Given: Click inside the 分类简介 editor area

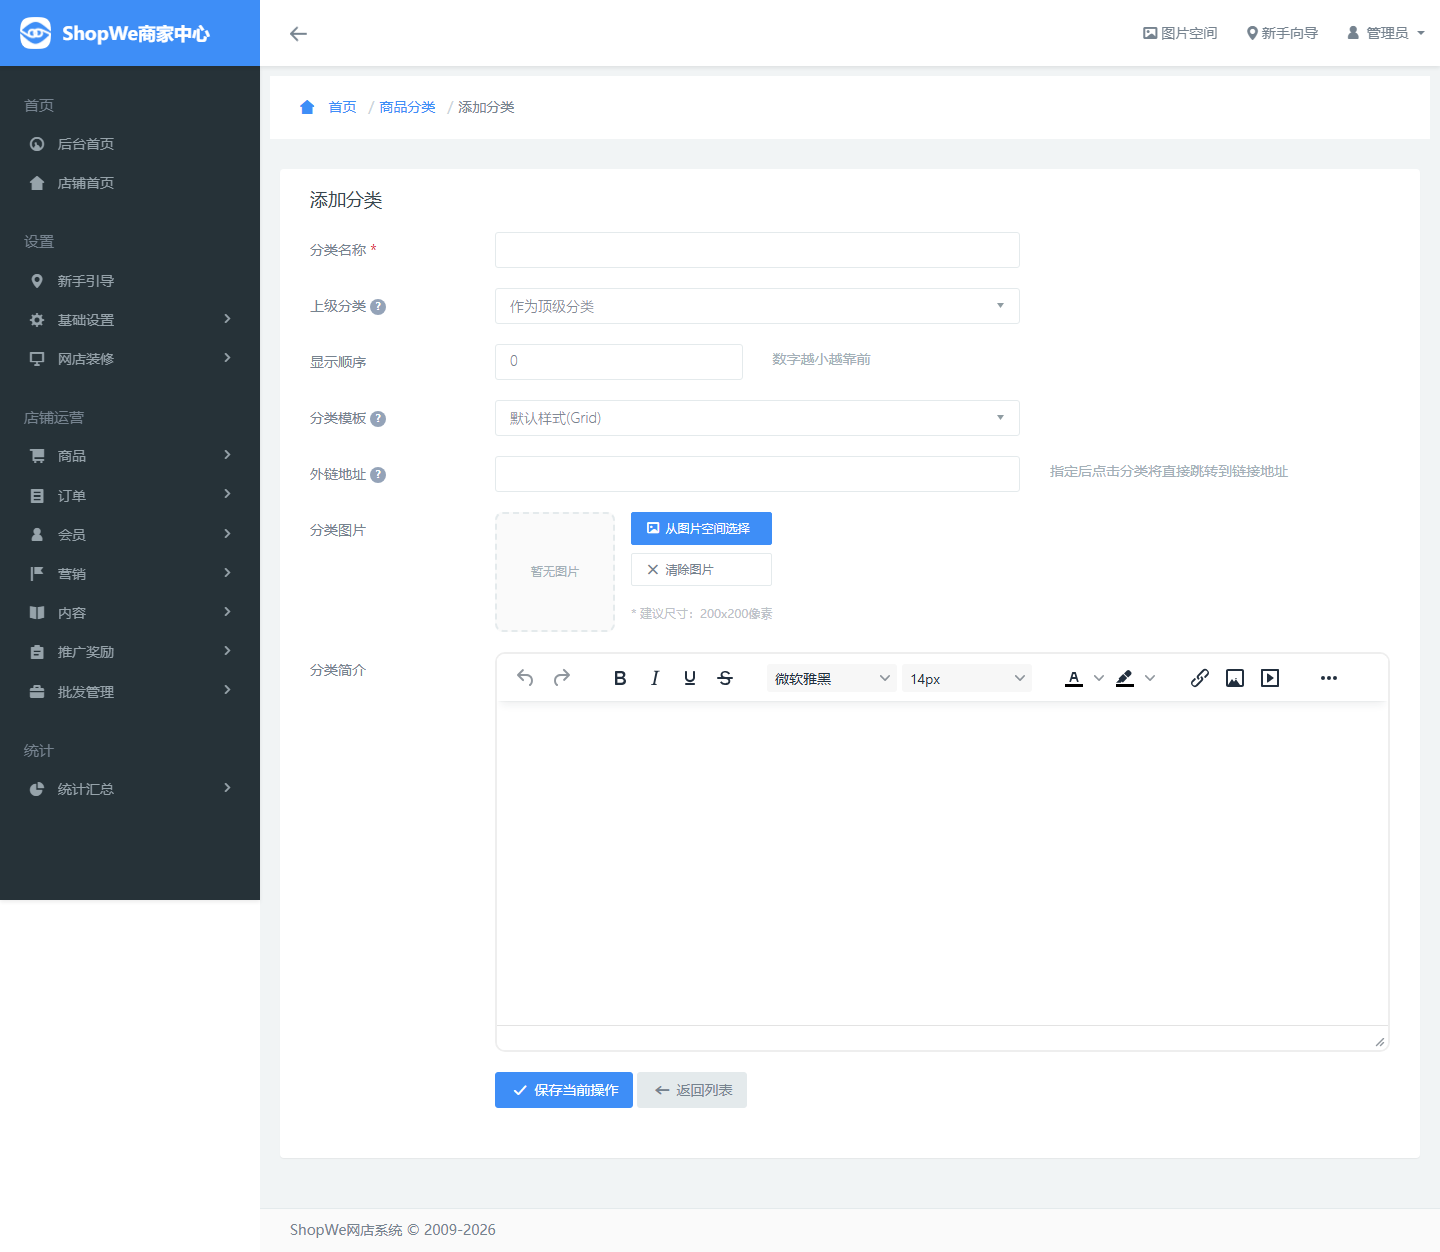Looking at the screenshot, I should tap(942, 864).
